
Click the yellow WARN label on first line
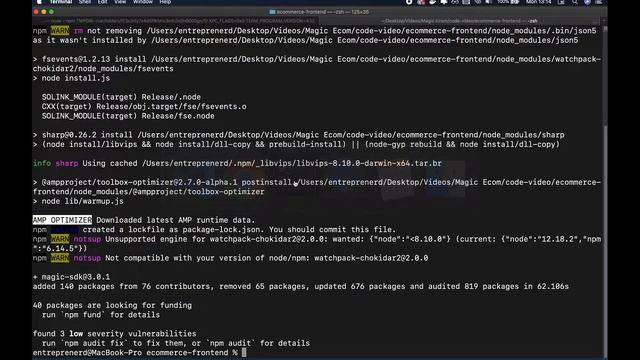pyautogui.click(x=60, y=31)
